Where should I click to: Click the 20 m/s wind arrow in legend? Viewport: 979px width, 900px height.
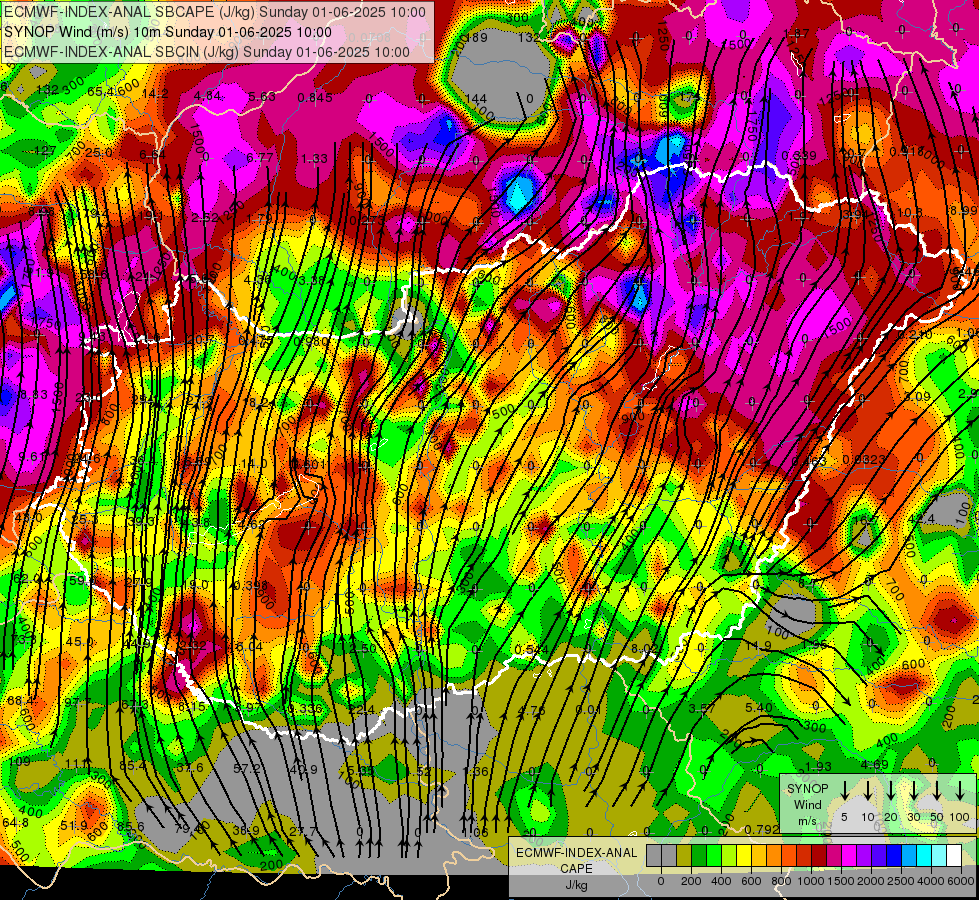tap(890, 790)
